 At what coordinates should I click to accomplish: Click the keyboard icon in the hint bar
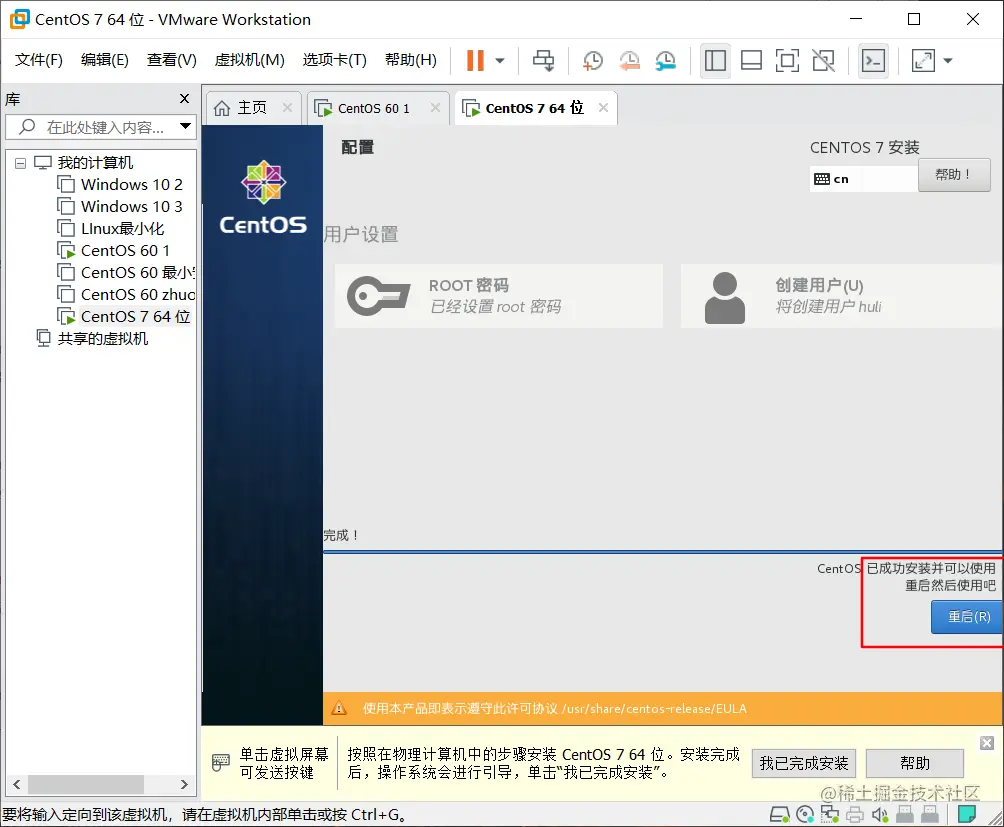[220, 762]
